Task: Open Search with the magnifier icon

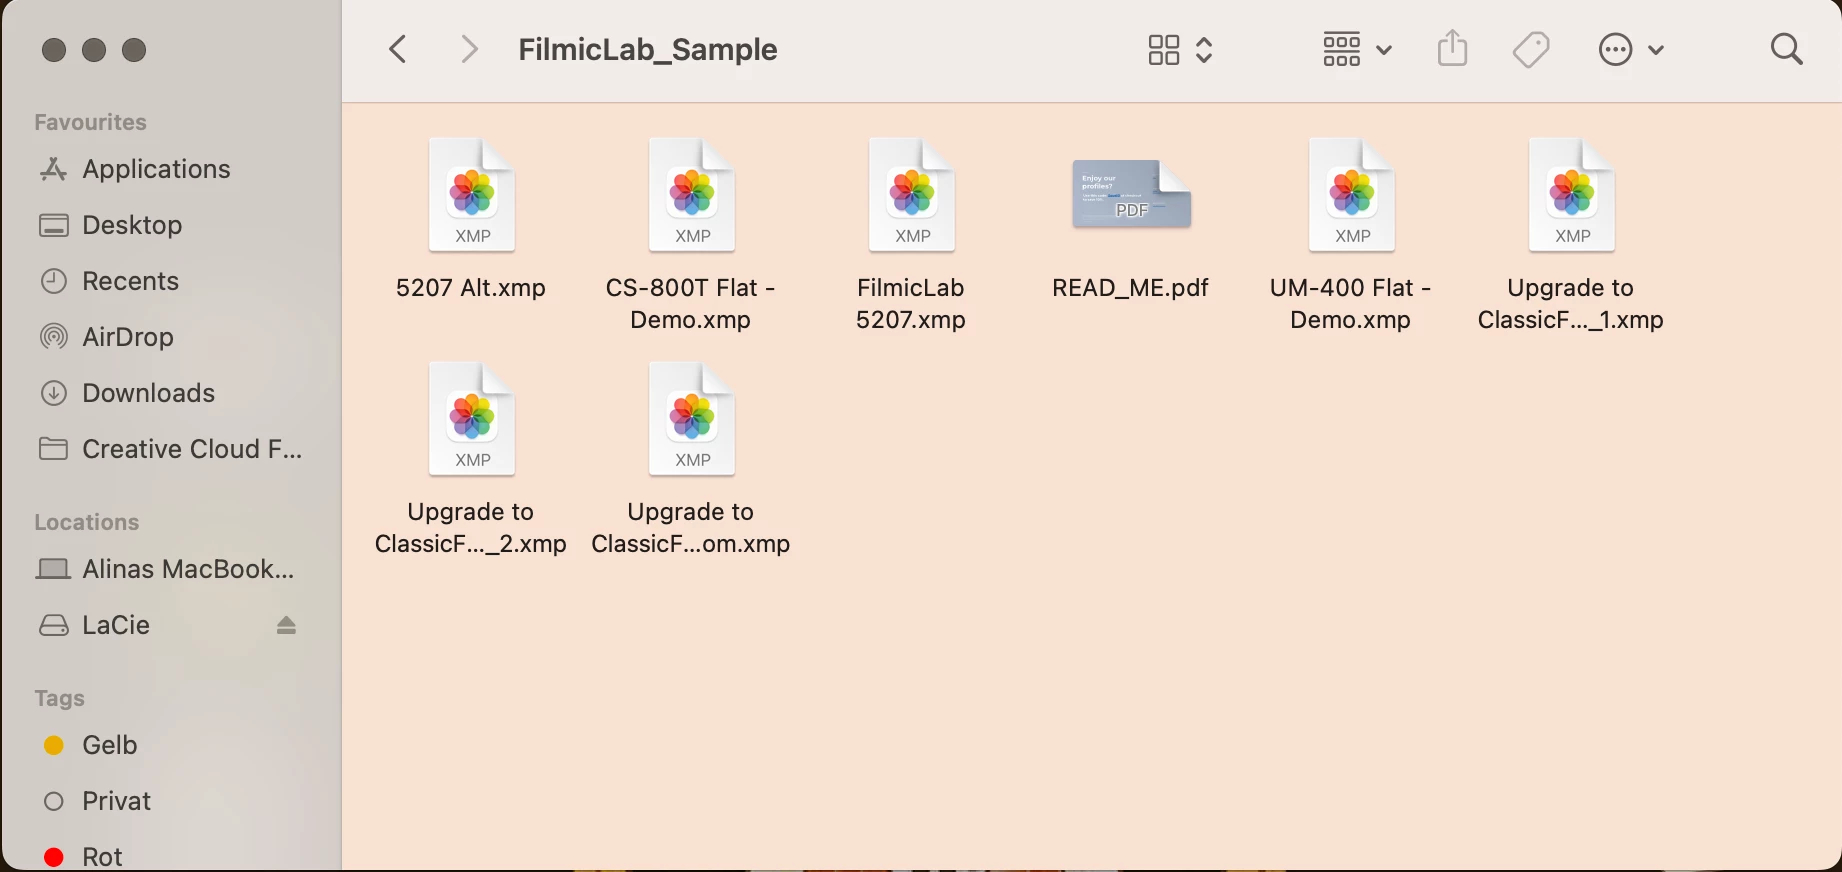Action: click(1786, 49)
